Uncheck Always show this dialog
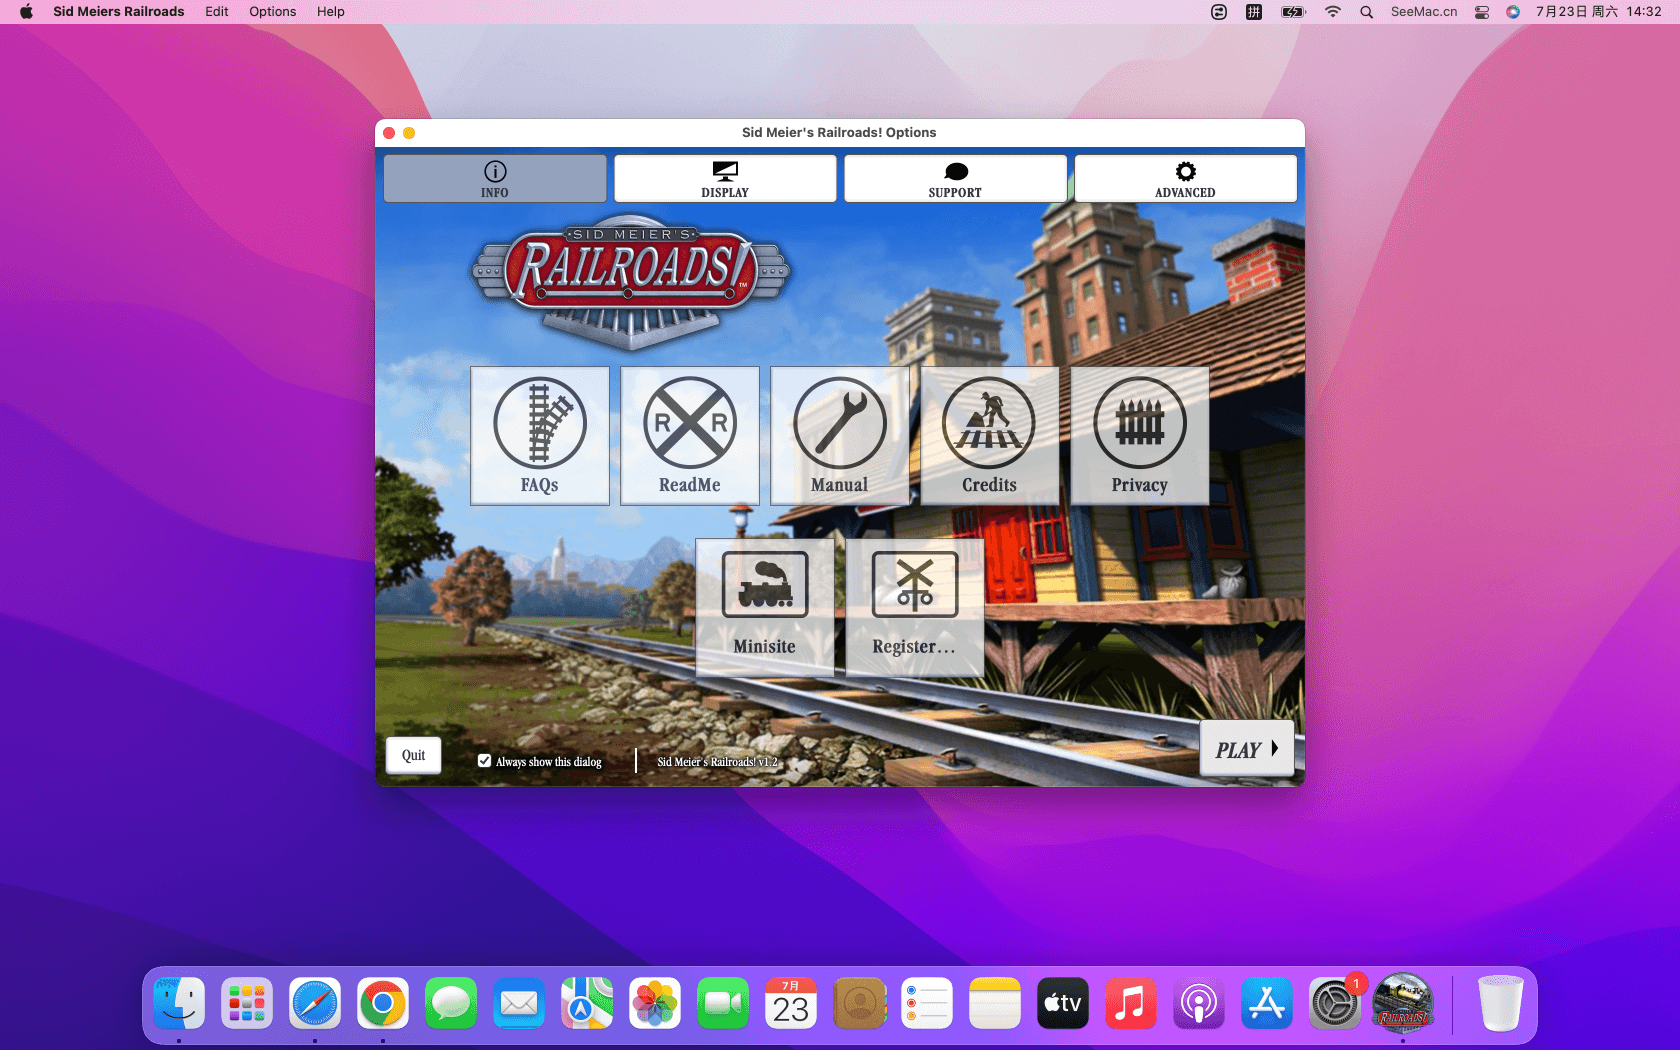 (484, 761)
